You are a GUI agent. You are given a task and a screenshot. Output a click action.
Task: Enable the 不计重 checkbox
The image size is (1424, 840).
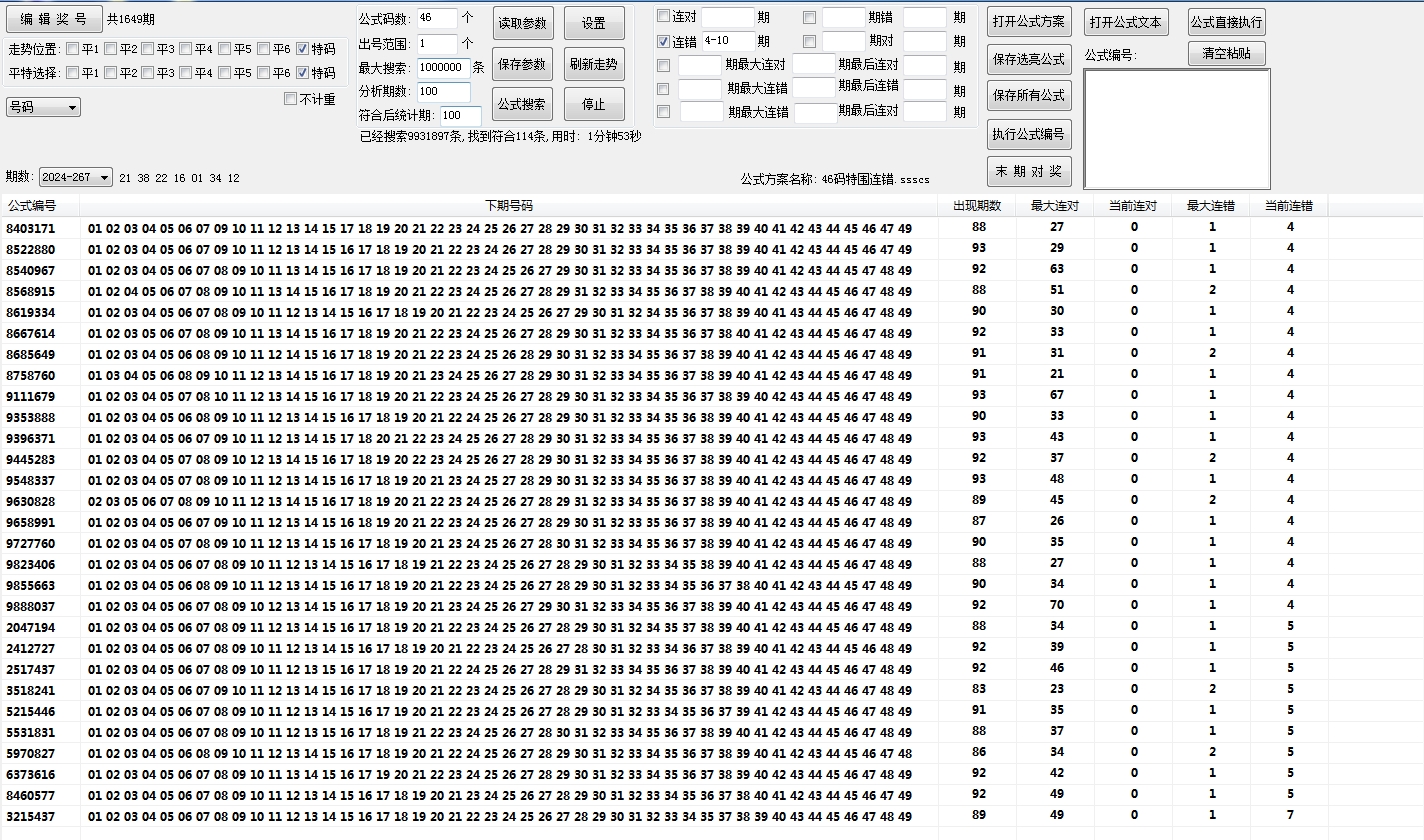291,99
